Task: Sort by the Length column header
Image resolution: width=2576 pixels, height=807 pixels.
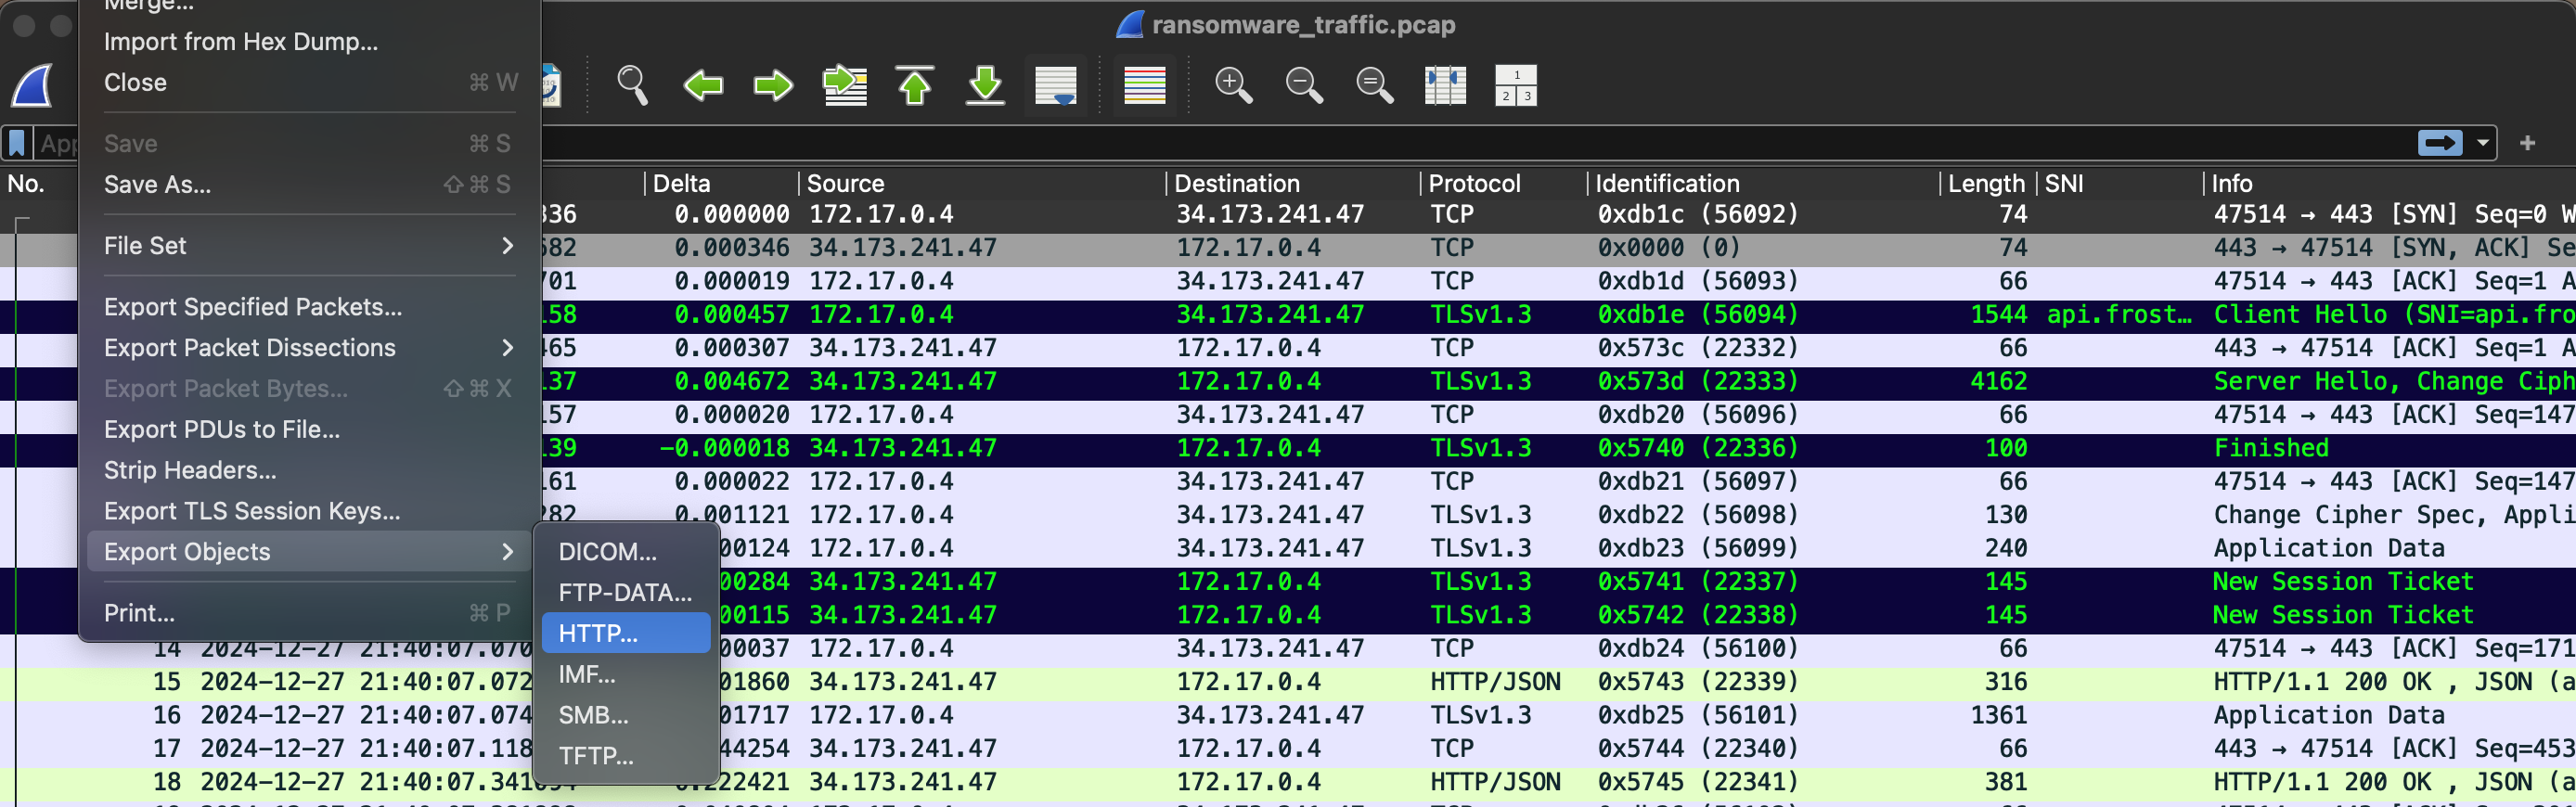Action: [x=1986, y=183]
